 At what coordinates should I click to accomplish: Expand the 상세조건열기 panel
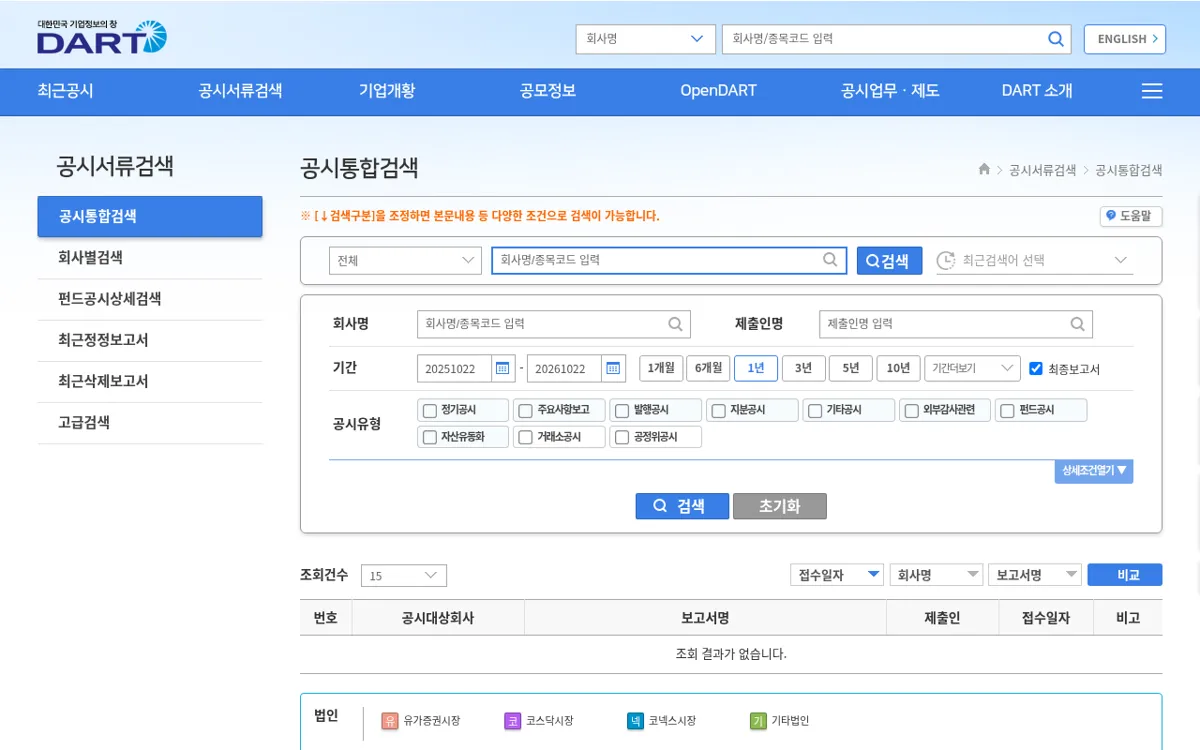coord(1094,471)
